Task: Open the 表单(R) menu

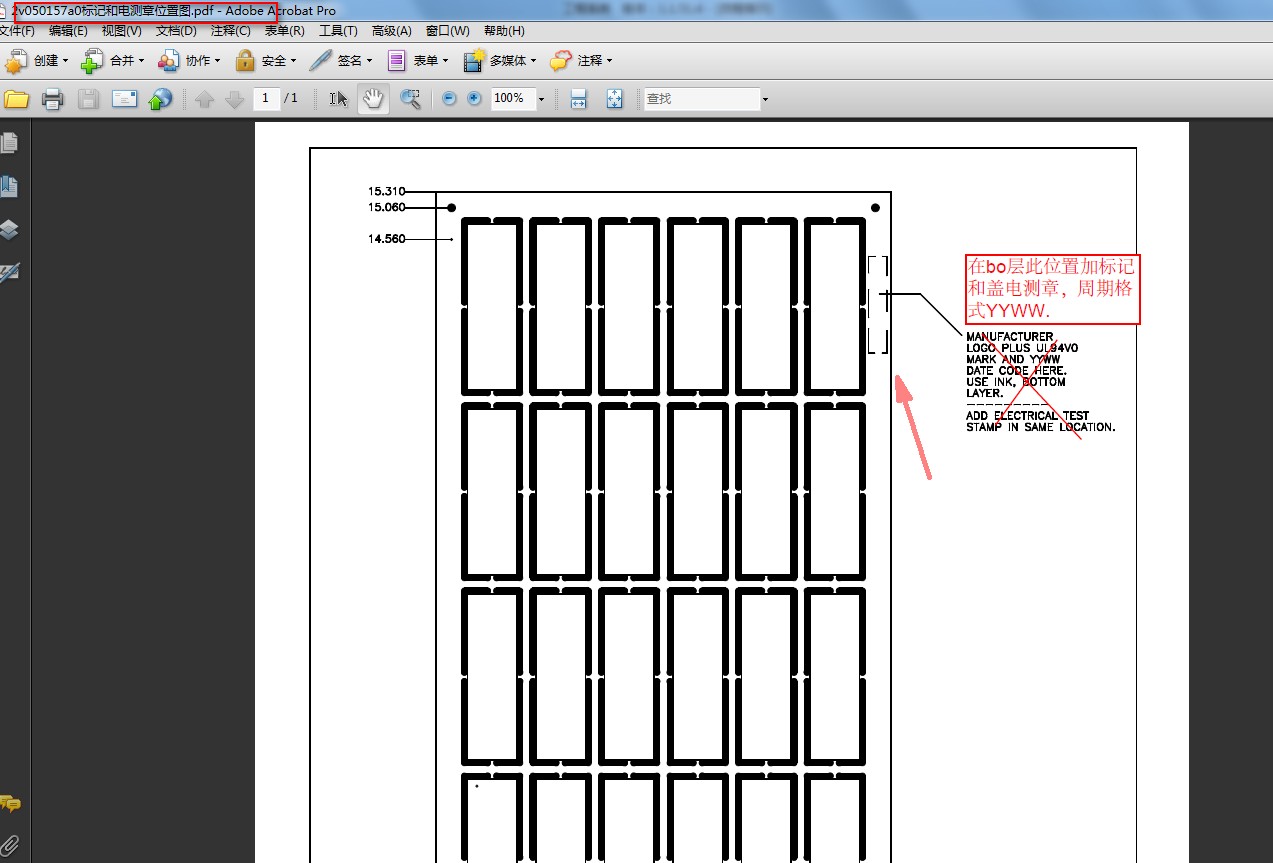Action: pyautogui.click(x=284, y=31)
